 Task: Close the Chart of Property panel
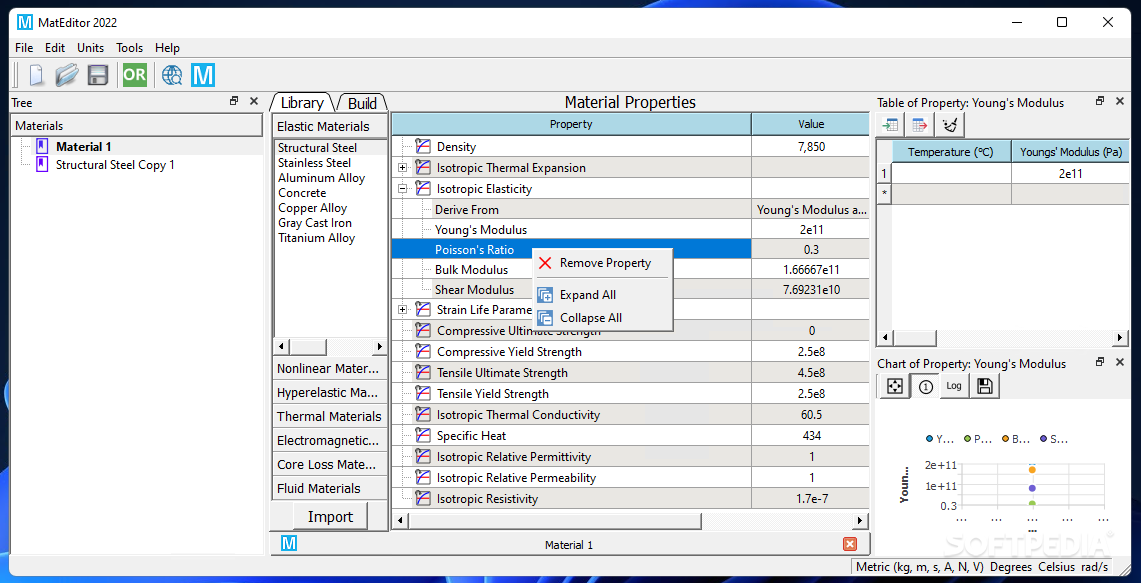click(1119, 362)
